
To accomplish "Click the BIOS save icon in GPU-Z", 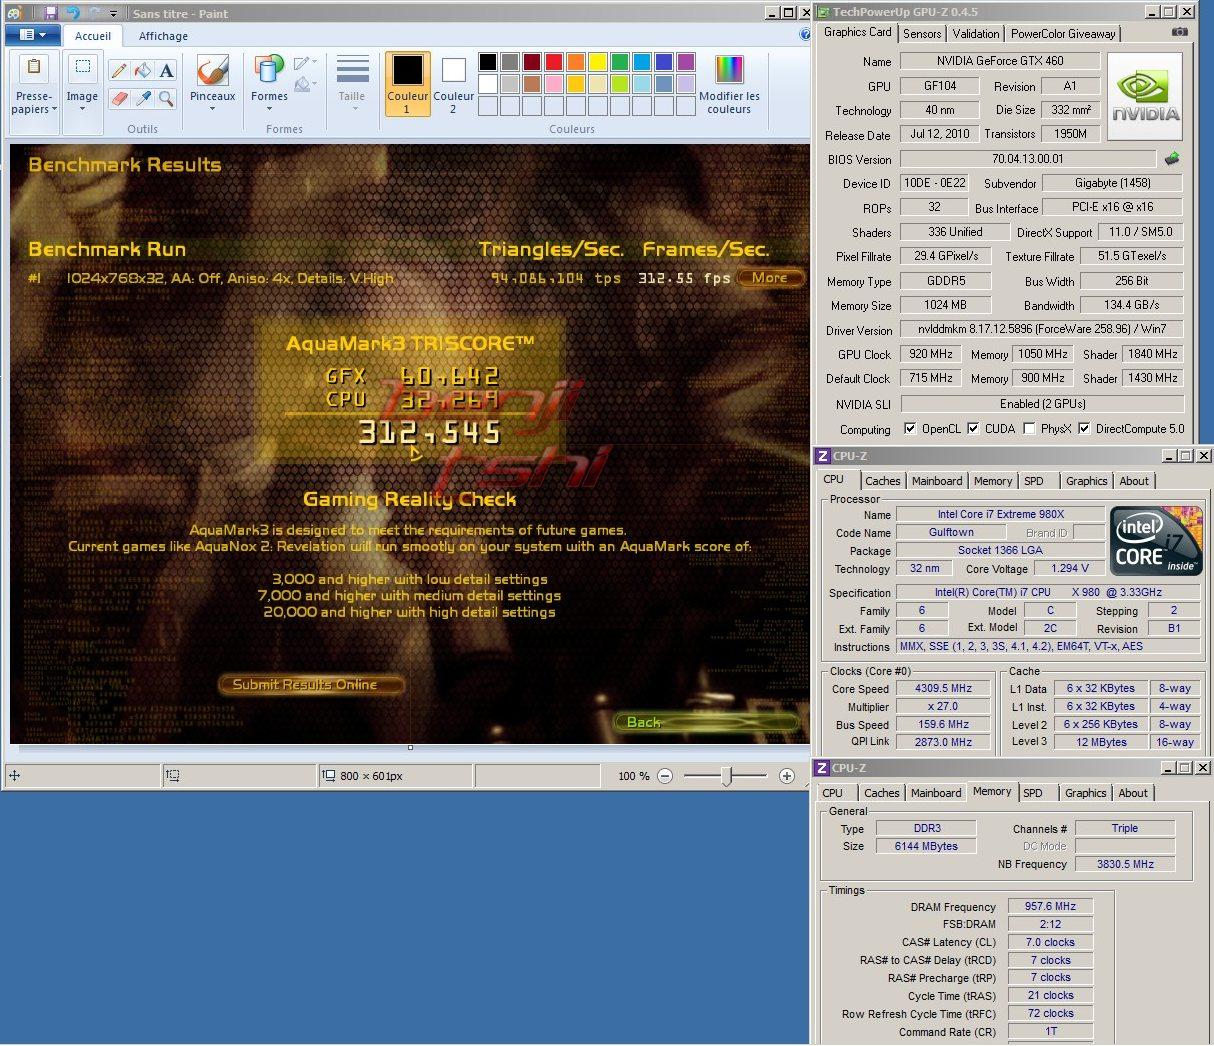I will pyautogui.click(x=1172, y=158).
